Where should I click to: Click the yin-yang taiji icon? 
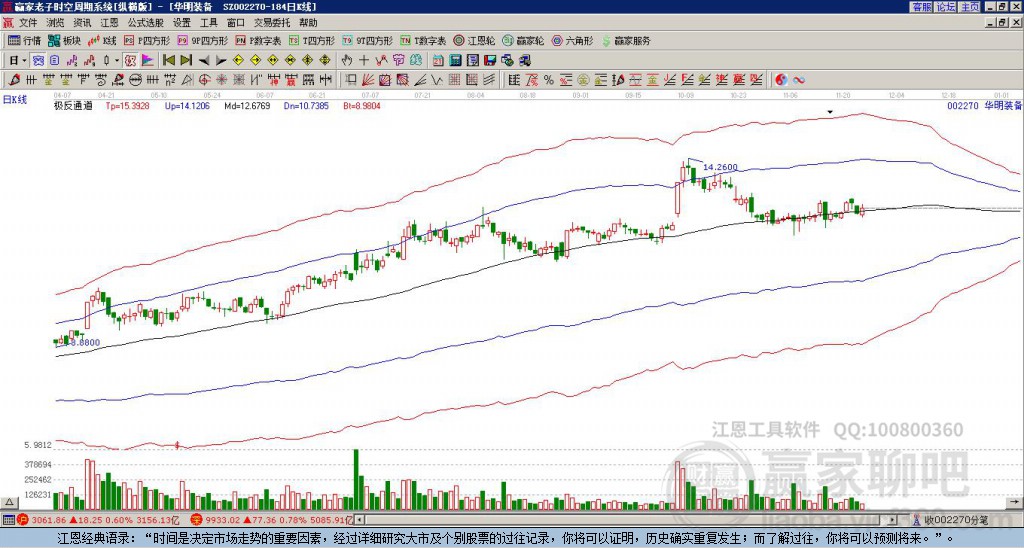pos(781,80)
